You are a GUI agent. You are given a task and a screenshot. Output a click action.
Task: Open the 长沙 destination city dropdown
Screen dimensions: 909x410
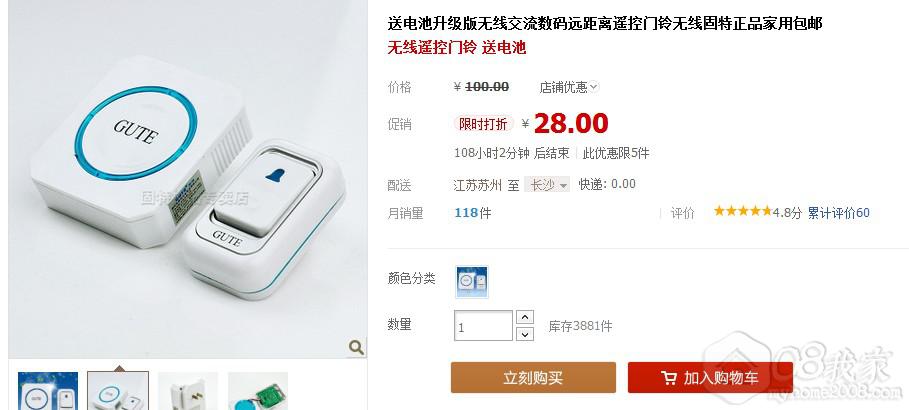tap(547, 184)
